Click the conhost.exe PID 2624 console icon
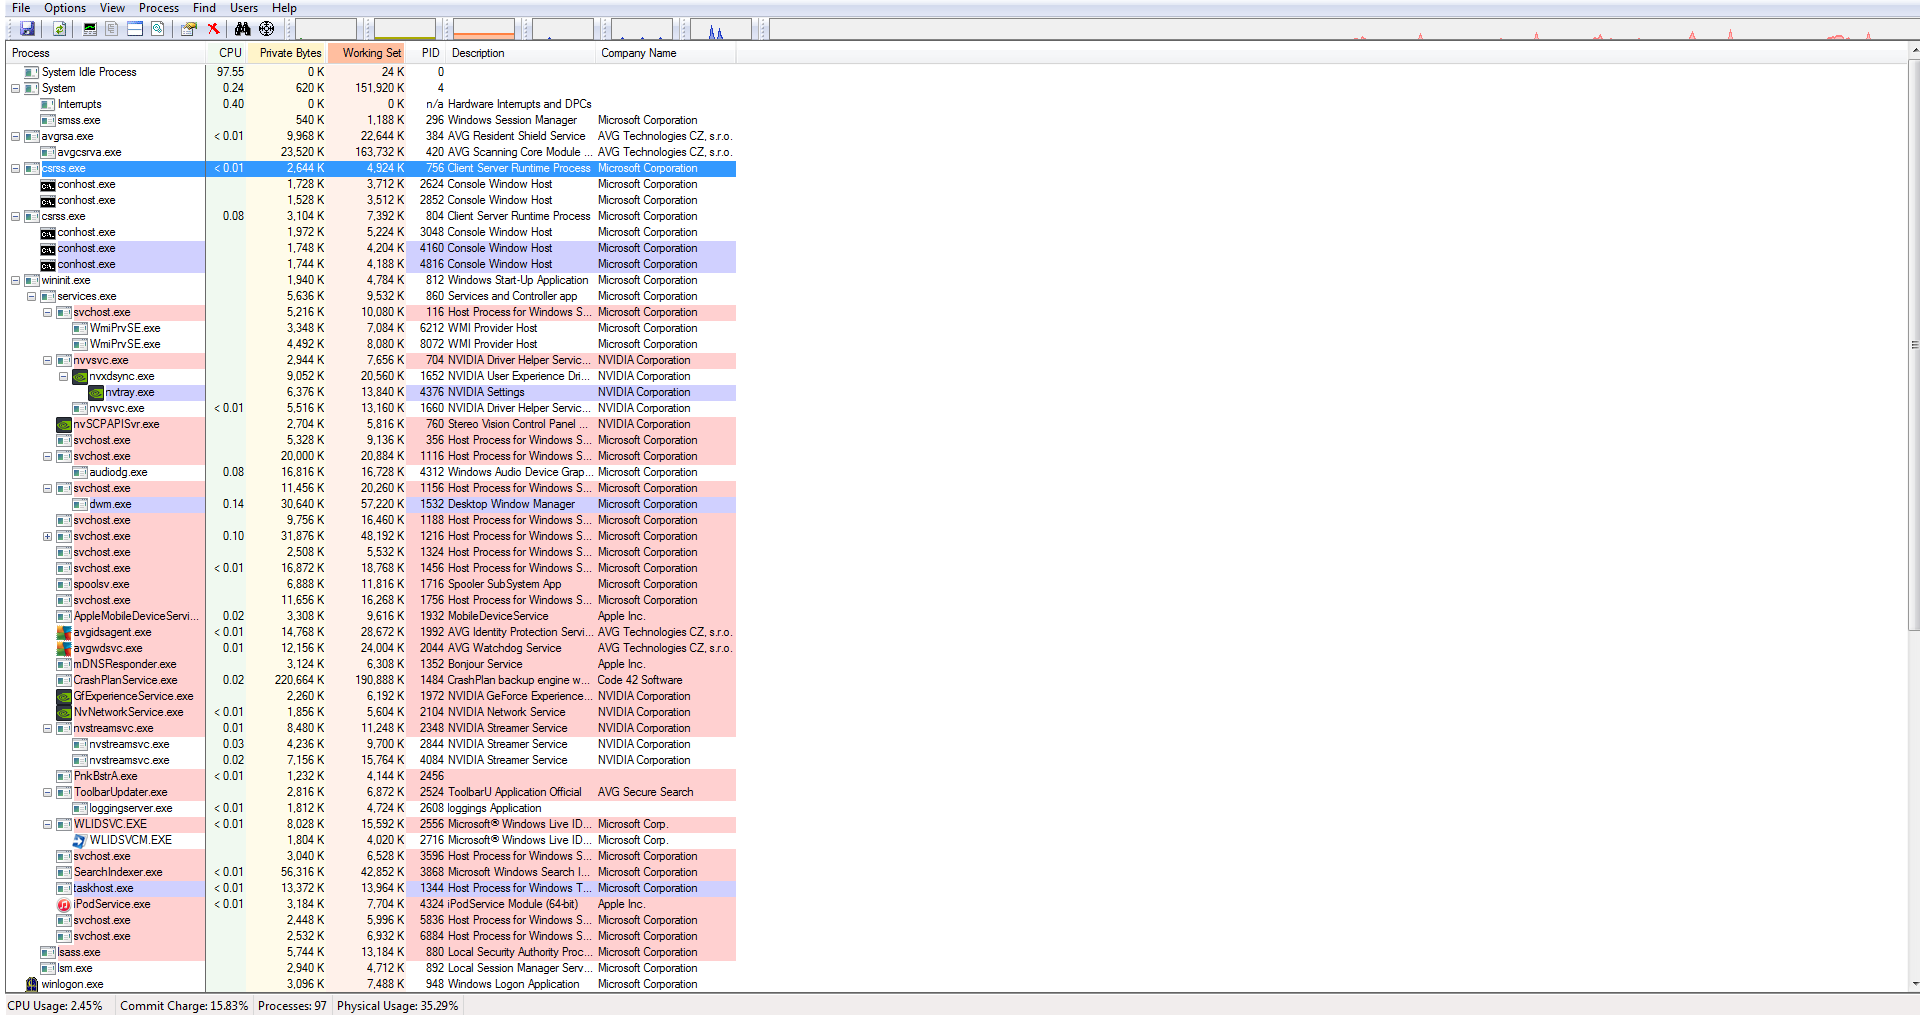1920x1016 pixels. (x=48, y=185)
